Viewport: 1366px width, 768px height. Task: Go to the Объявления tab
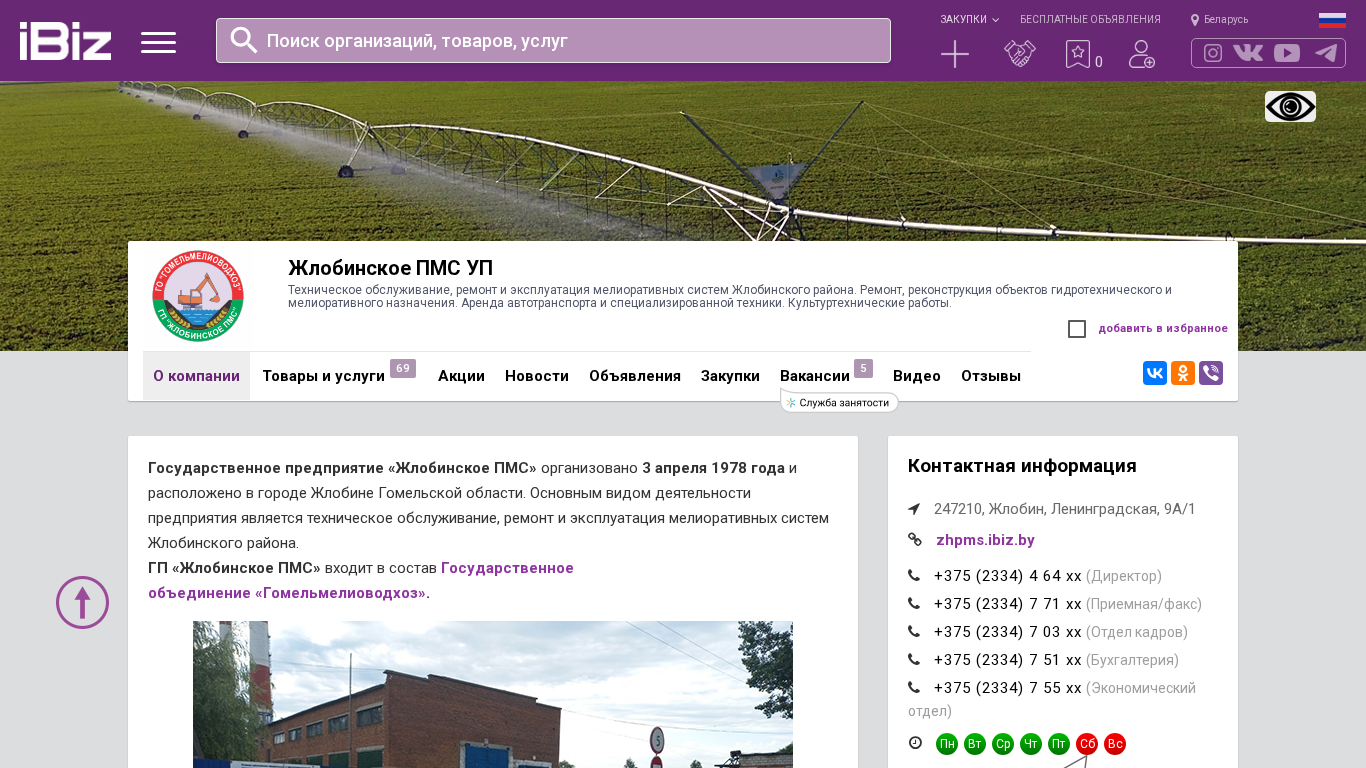click(x=635, y=376)
